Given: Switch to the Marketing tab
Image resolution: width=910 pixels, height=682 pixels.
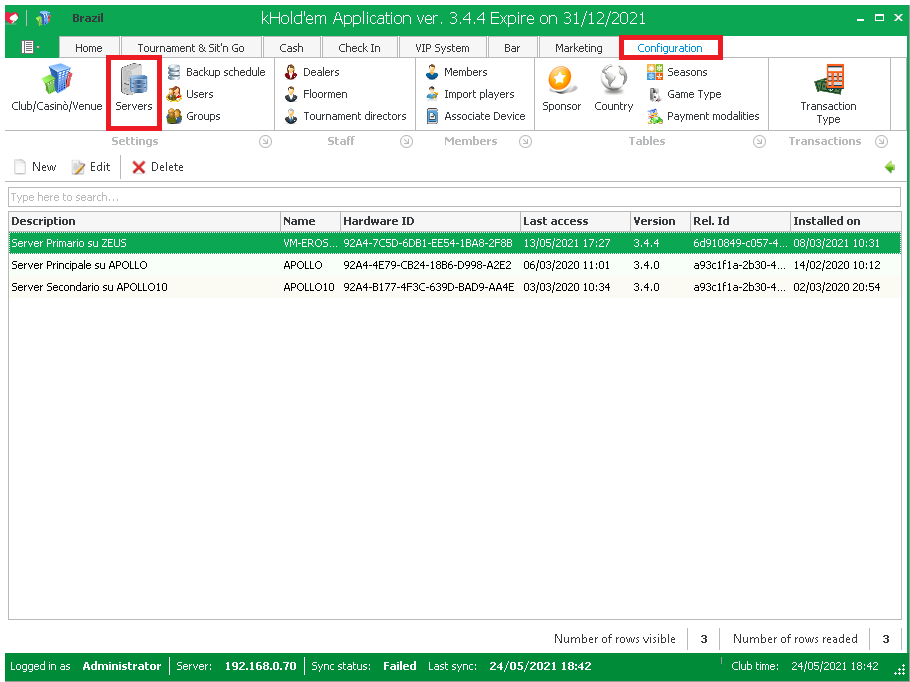Looking at the screenshot, I should 579,48.
